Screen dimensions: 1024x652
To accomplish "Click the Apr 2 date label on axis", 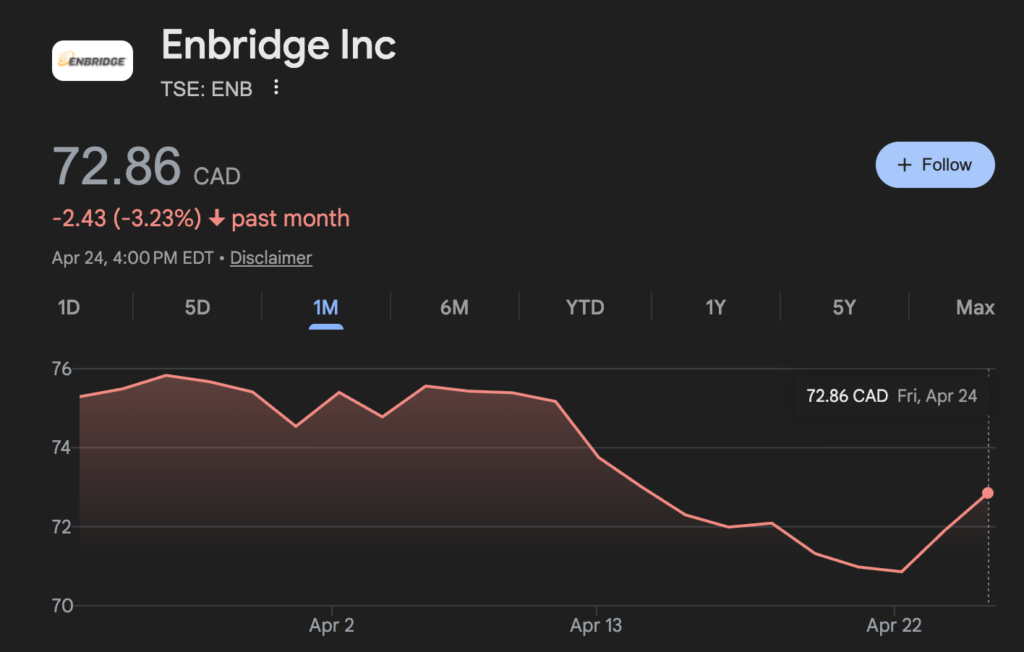I will pyautogui.click(x=331, y=626).
